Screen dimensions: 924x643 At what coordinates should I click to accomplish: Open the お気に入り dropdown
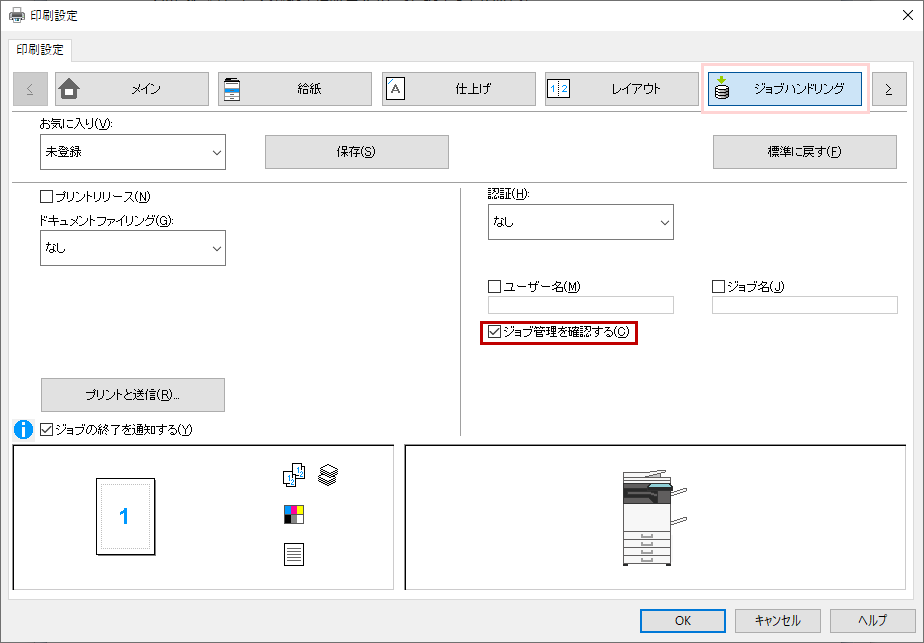click(133, 152)
